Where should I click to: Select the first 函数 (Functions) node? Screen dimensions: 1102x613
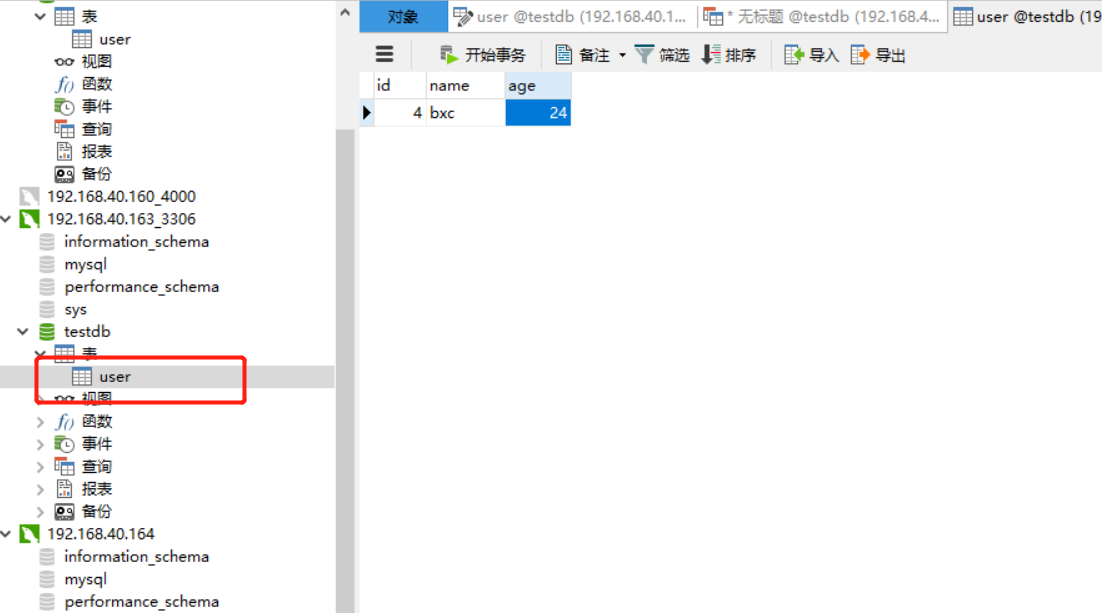coord(96,84)
